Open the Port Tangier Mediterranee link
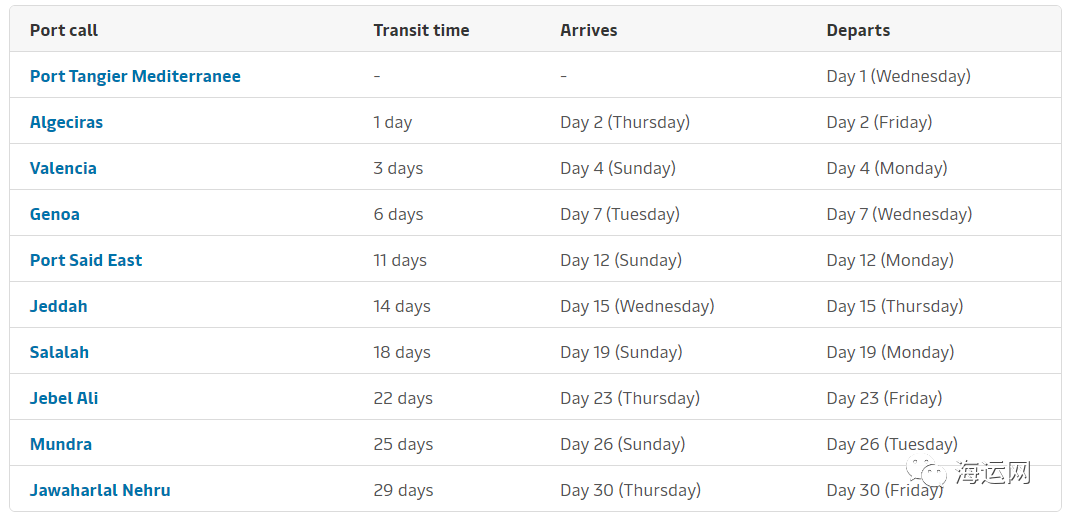 [x=135, y=76]
